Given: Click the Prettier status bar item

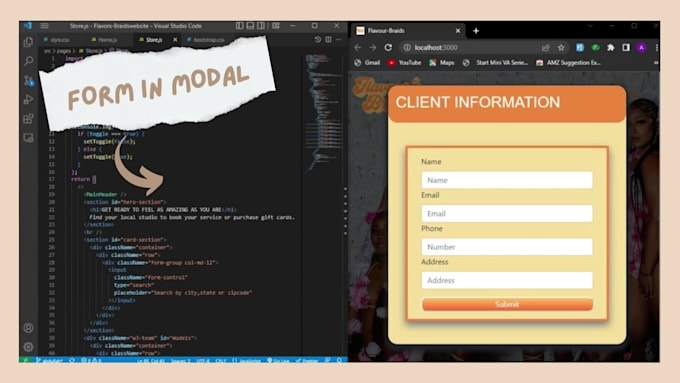Looking at the screenshot, I should [x=307, y=360].
